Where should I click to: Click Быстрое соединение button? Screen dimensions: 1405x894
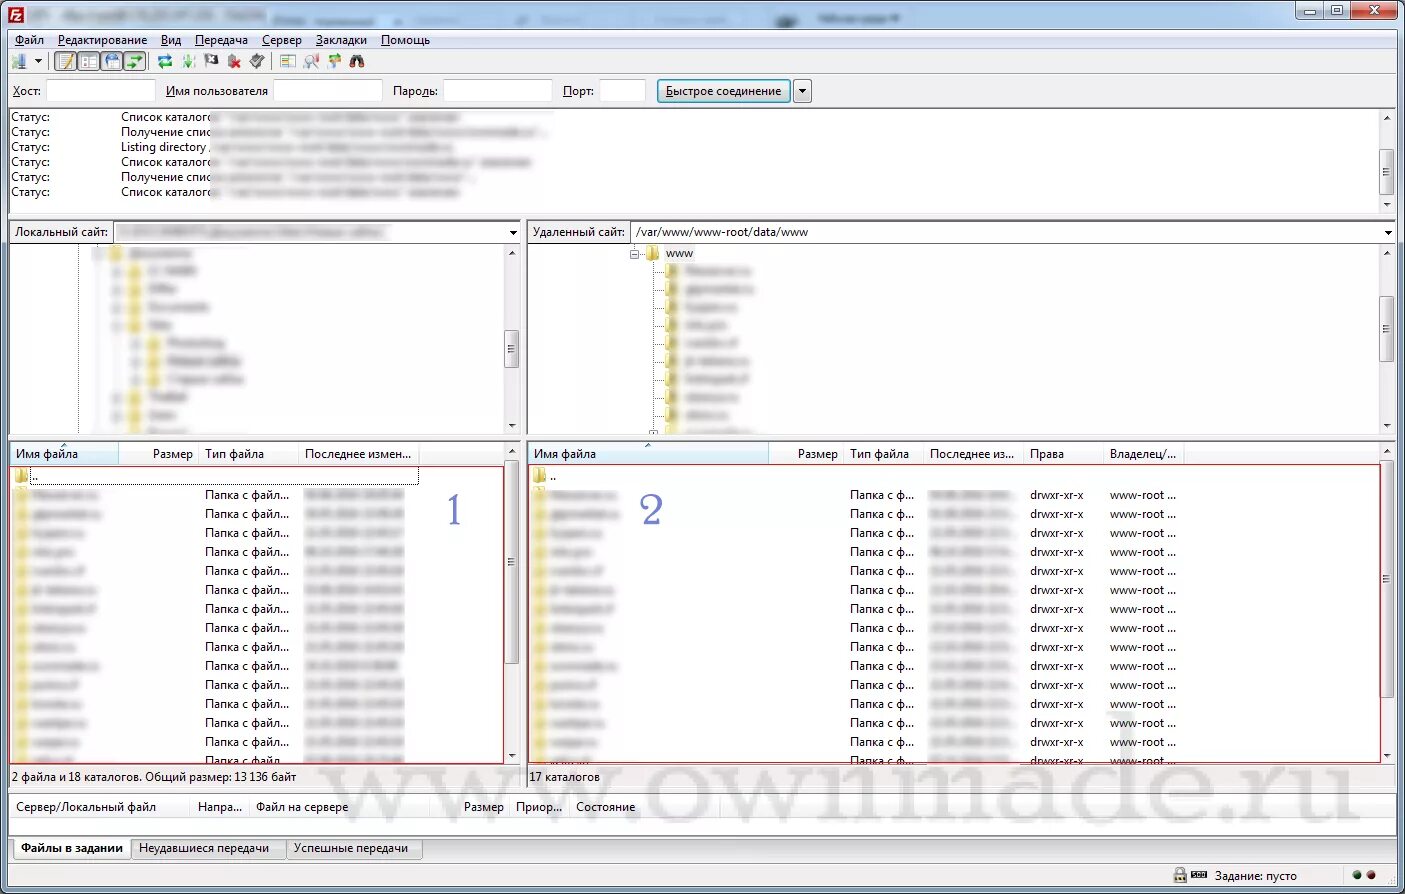pyautogui.click(x=723, y=91)
